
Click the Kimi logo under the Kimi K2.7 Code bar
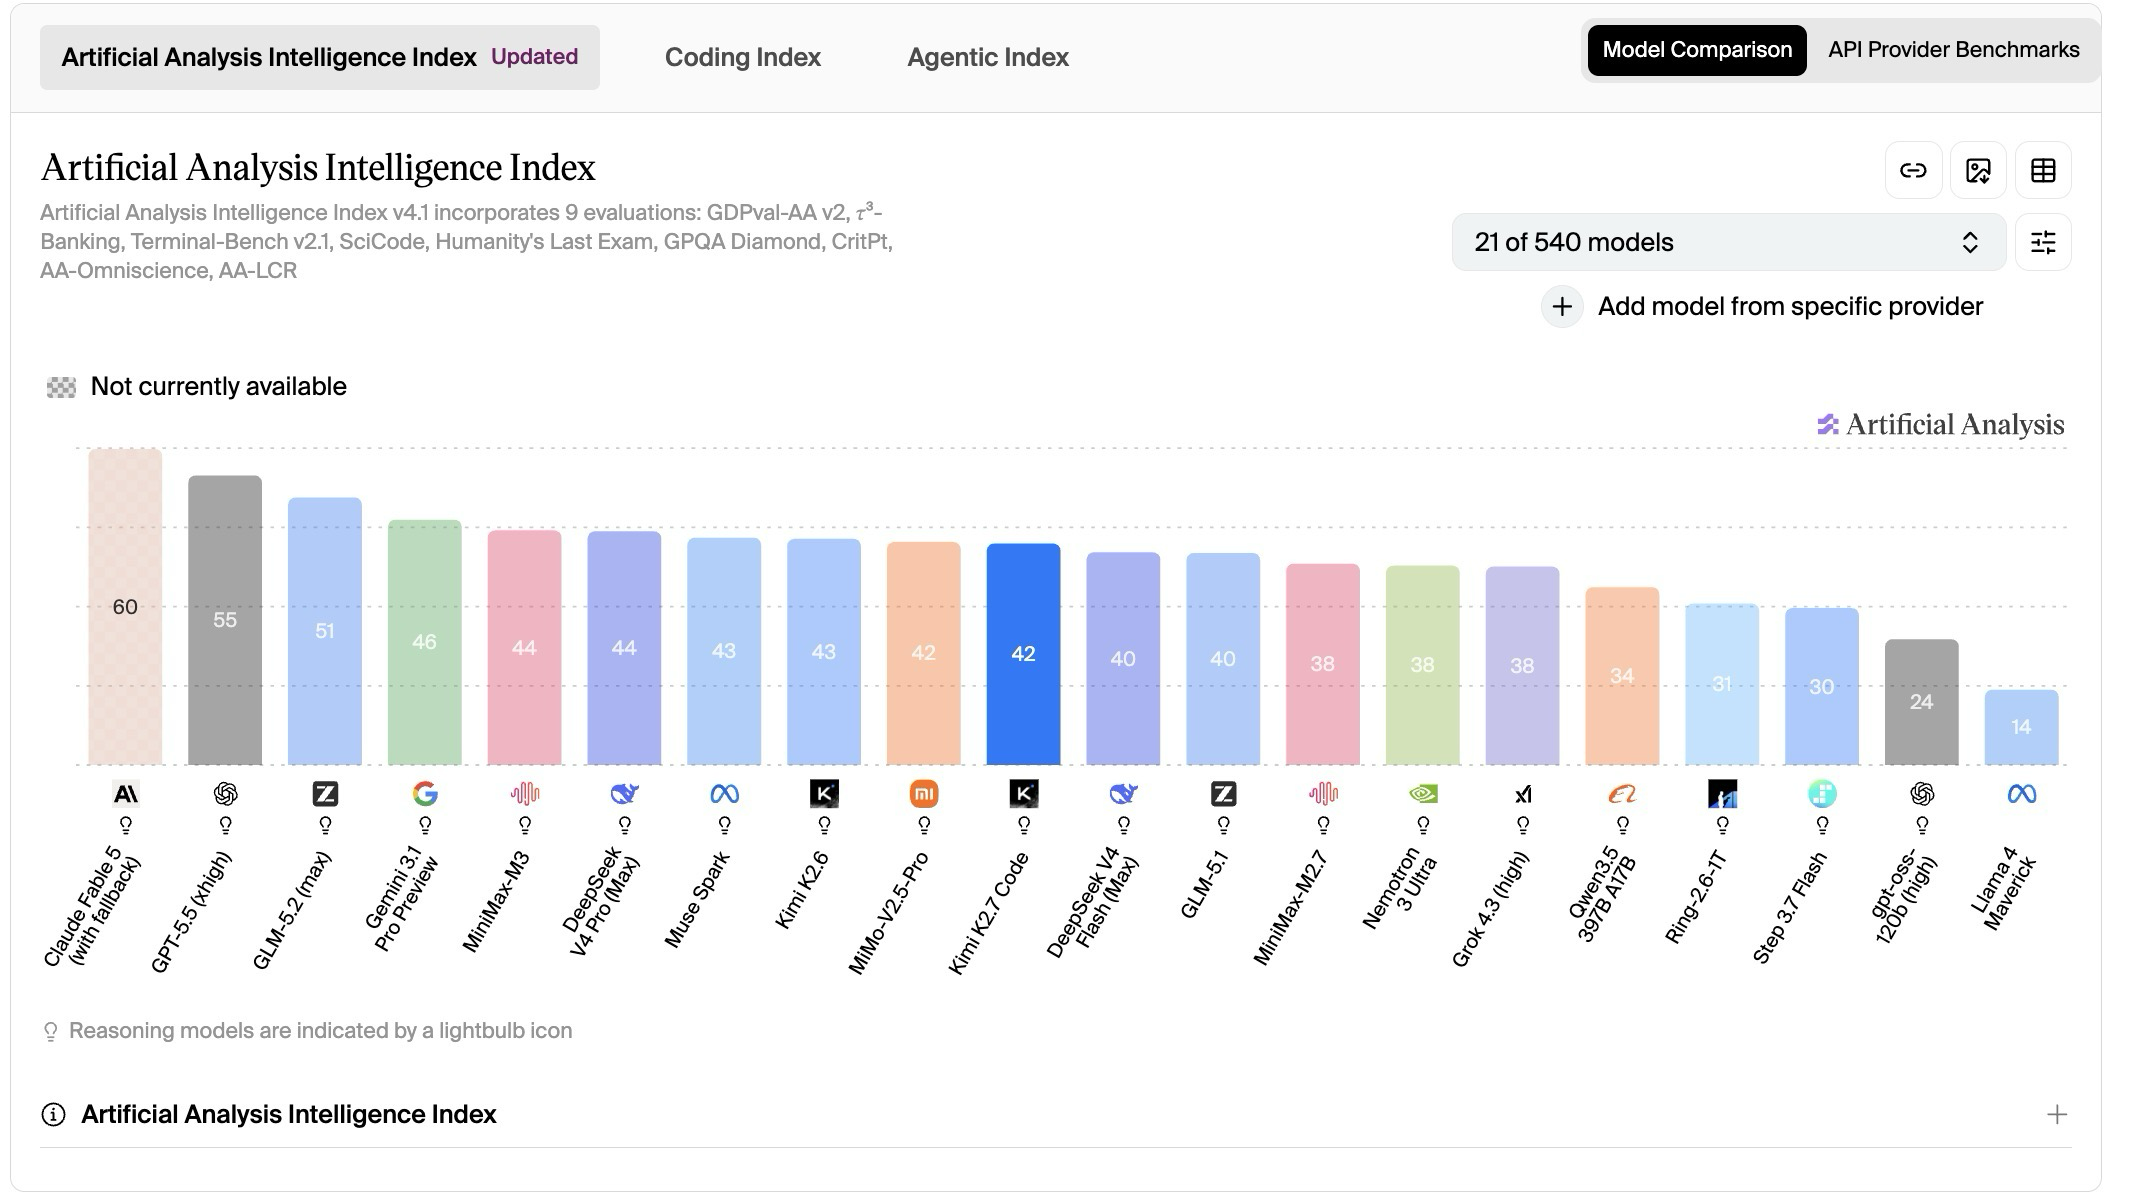(1024, 794)
